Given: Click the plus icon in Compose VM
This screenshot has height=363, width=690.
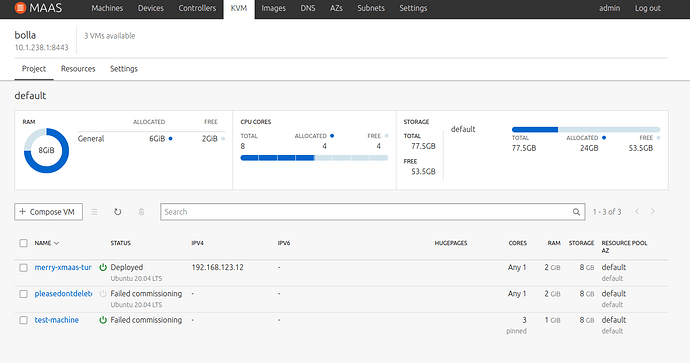Looking at the screenshot, I should [x=23, y=212].
